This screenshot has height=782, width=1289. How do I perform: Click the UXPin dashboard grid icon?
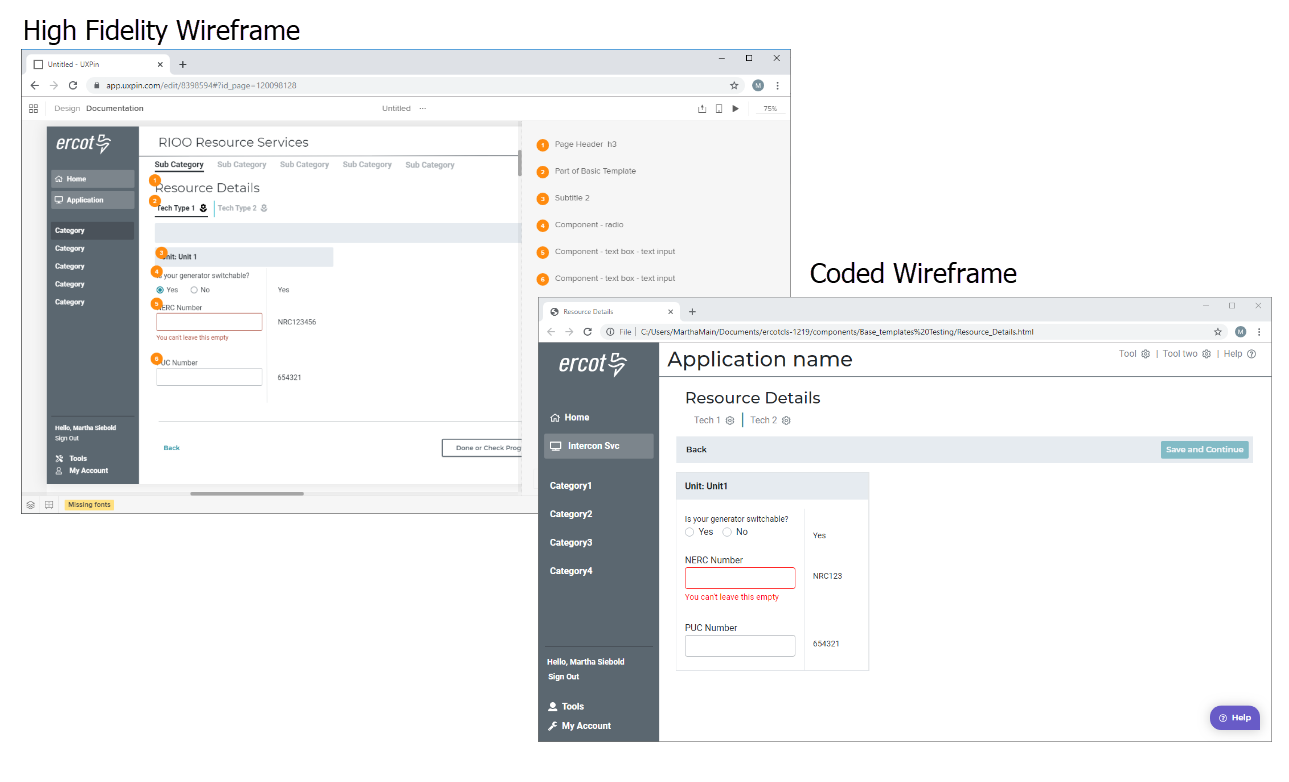(x=33, y=108)
